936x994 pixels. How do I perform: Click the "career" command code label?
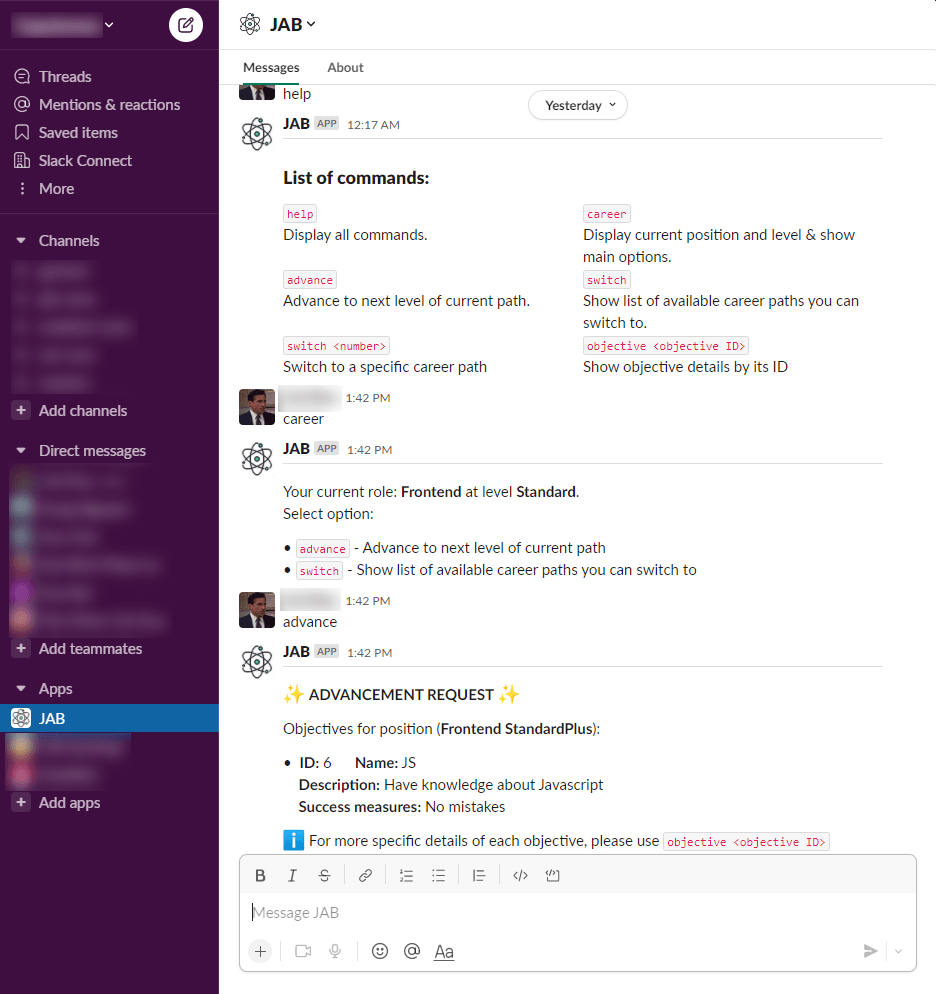[x=606, y=214]
